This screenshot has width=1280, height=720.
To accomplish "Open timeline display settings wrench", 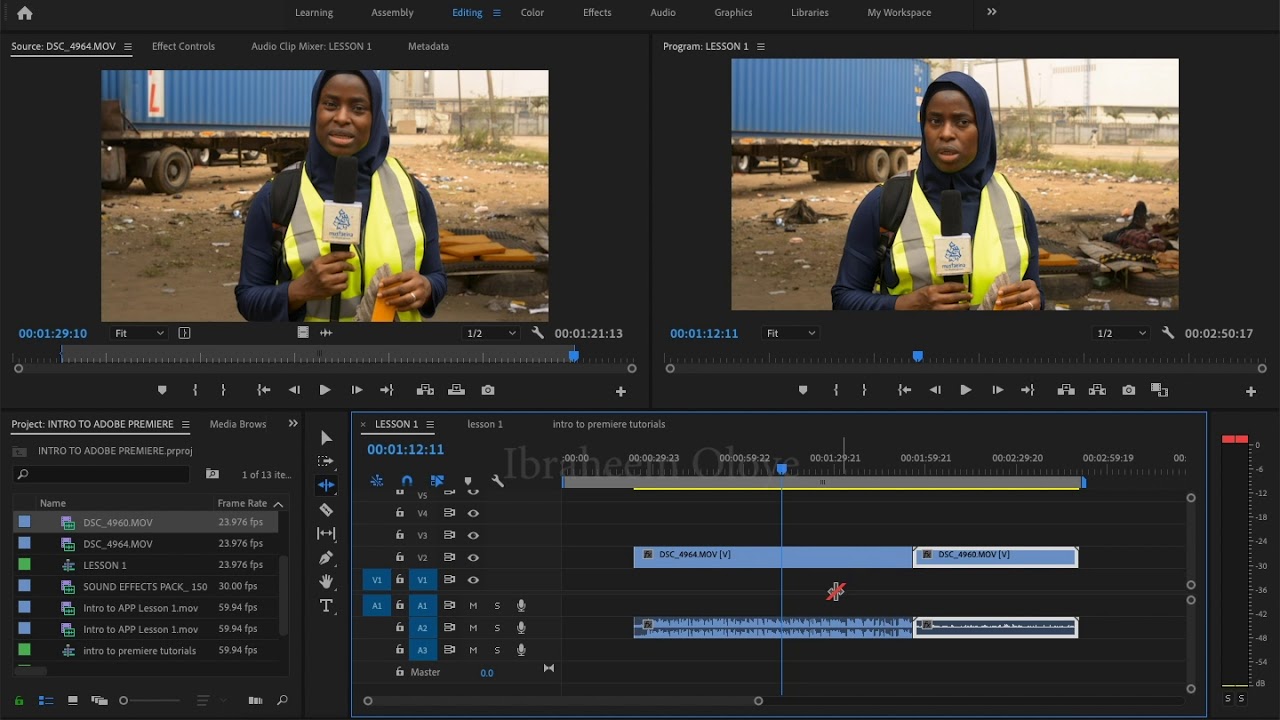I will pos(498,481).
